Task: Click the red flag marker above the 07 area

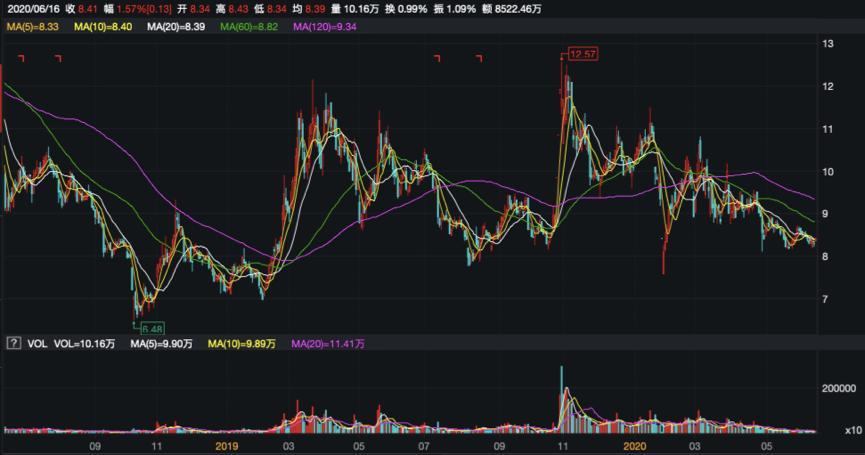Action: [x=437, y=59]
